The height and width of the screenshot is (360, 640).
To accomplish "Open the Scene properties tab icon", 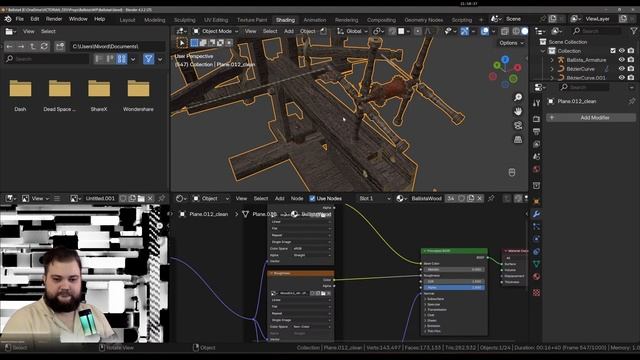I will click(x=536, y=157).
